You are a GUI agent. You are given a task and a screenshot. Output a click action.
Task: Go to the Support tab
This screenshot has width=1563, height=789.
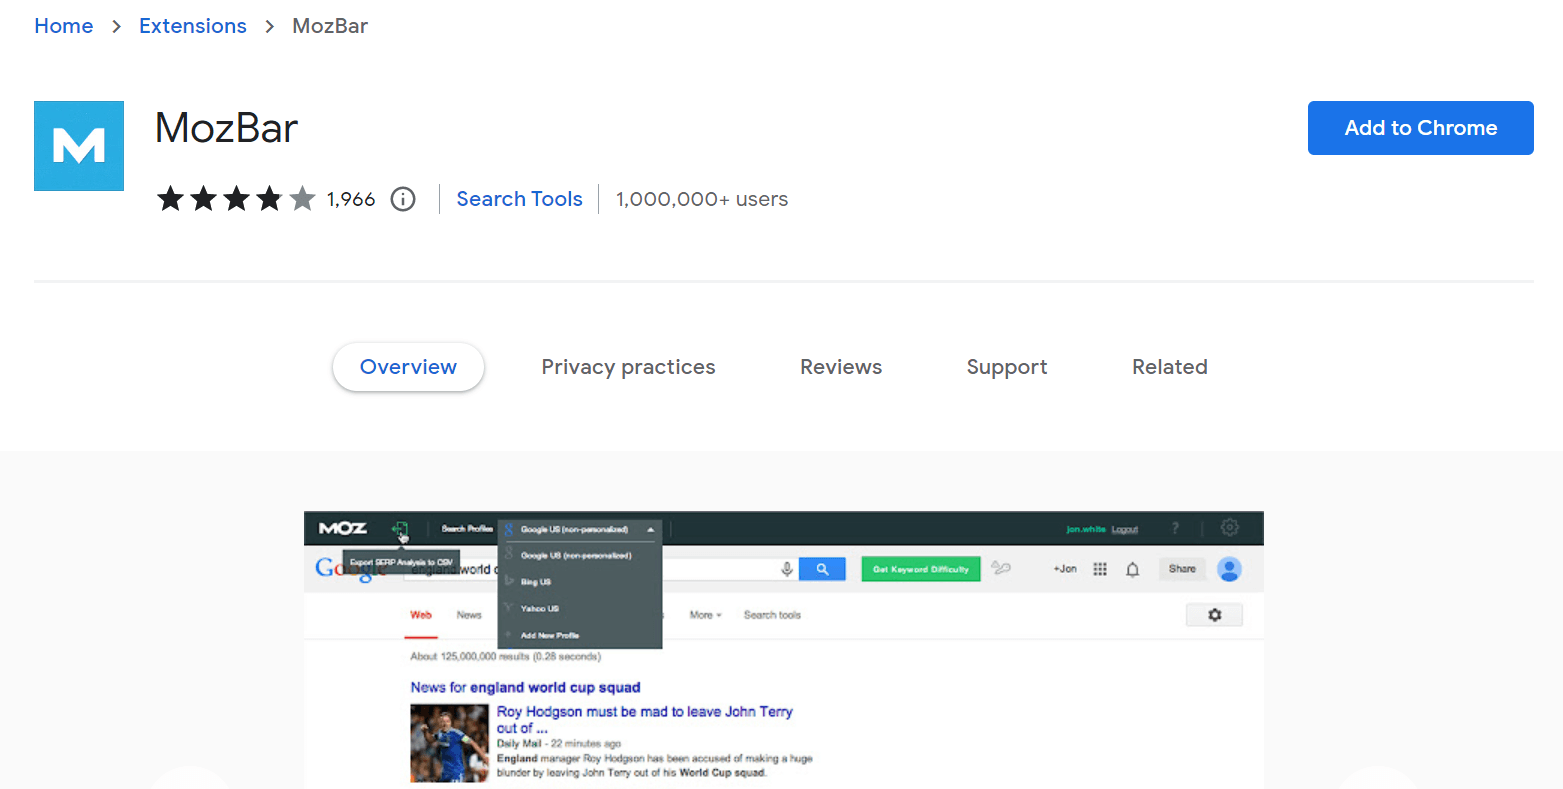pos(1007,367)
